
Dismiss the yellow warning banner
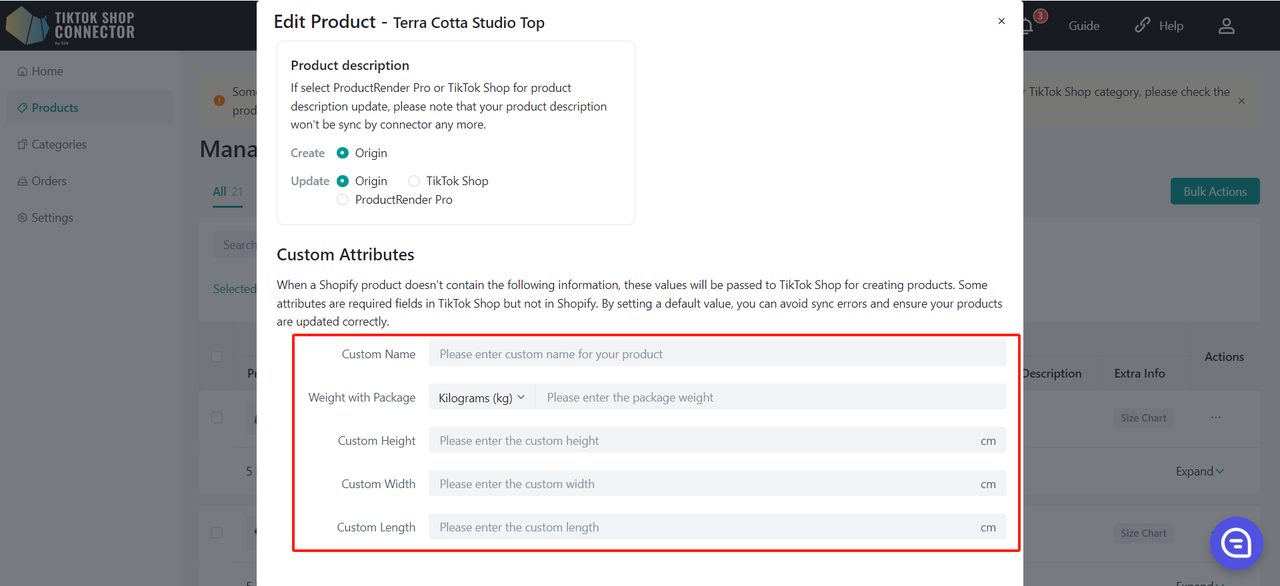[1242, 101]
